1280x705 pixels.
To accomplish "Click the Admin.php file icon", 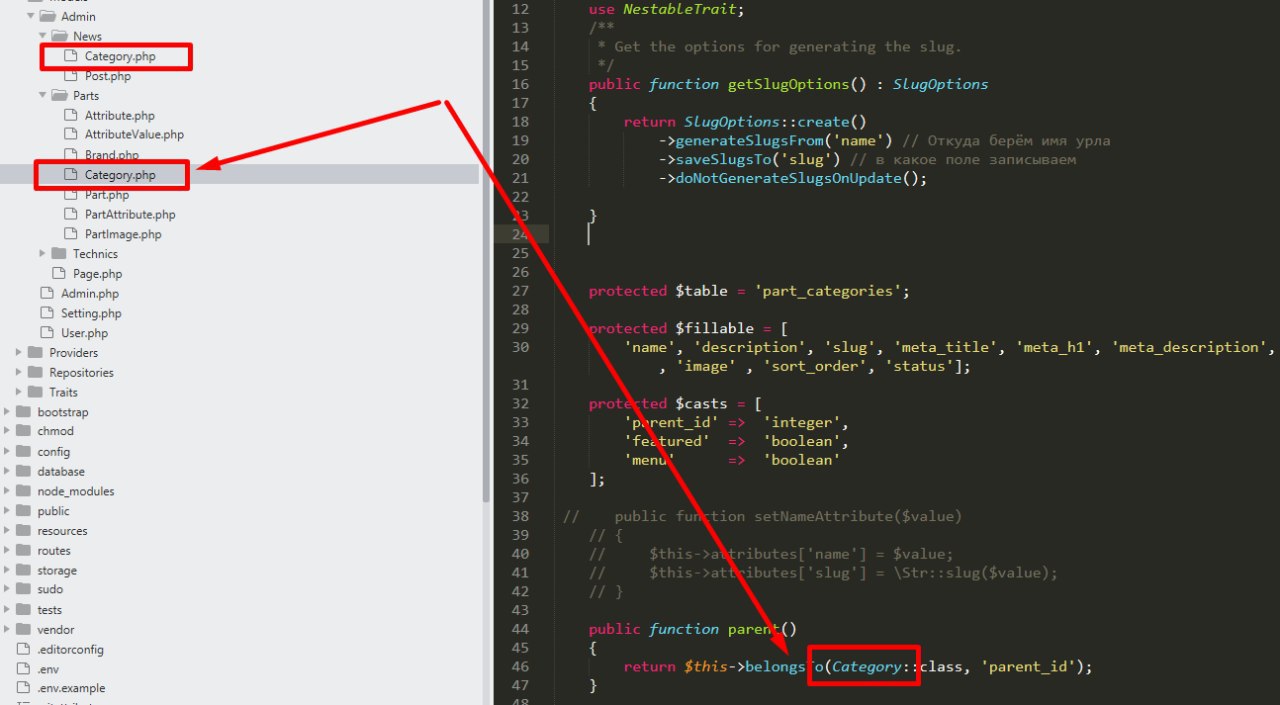I will coord(46,293).
